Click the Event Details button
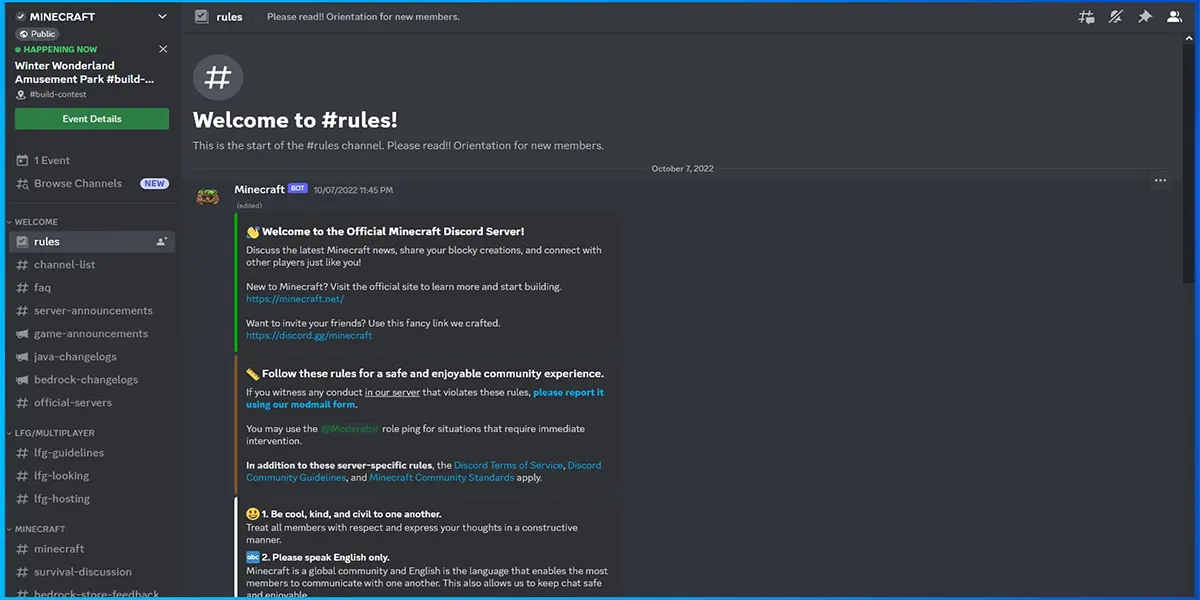This screenshot has width=1200, height=600. click(92, 119)
